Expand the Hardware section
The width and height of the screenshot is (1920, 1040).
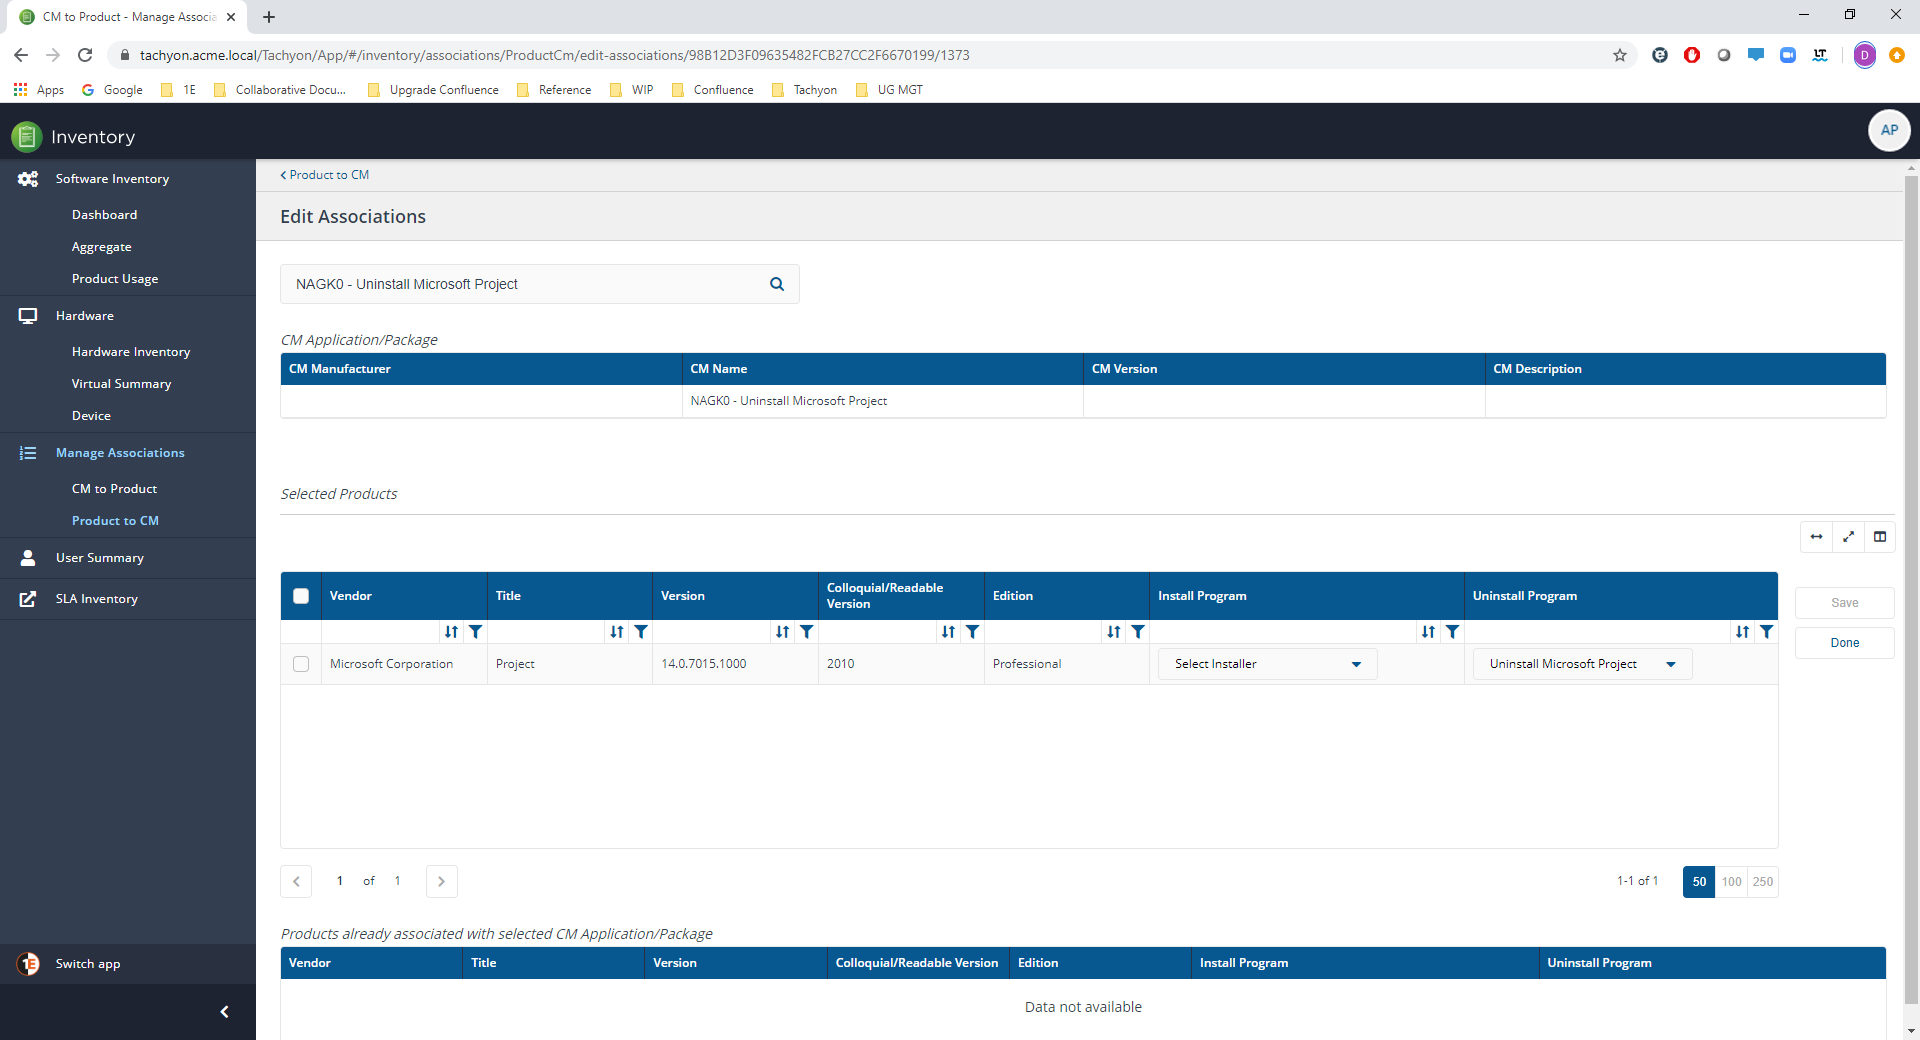(x=85, y=316)
